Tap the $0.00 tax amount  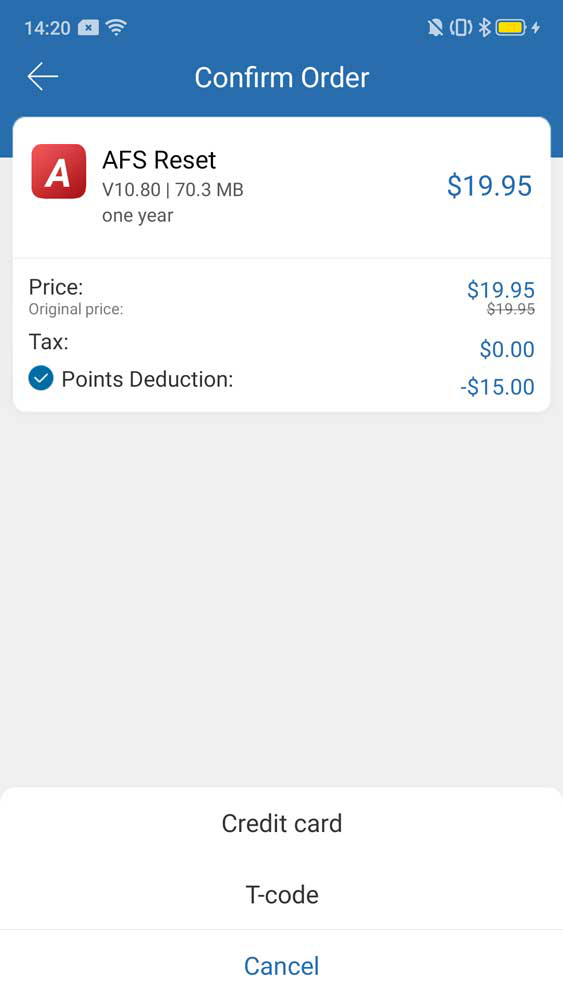[507, 349]
